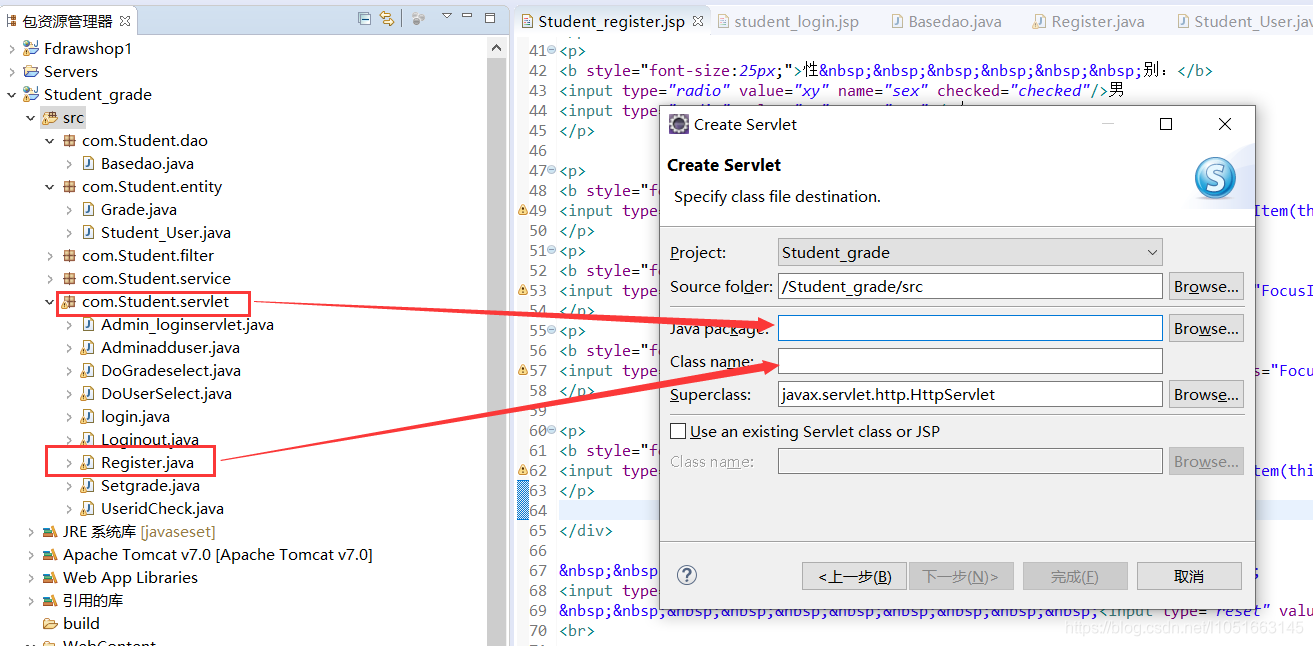Click com.Student.service package icon
The height and width of the screenshot is (646, 1313).
coord(69,278)
